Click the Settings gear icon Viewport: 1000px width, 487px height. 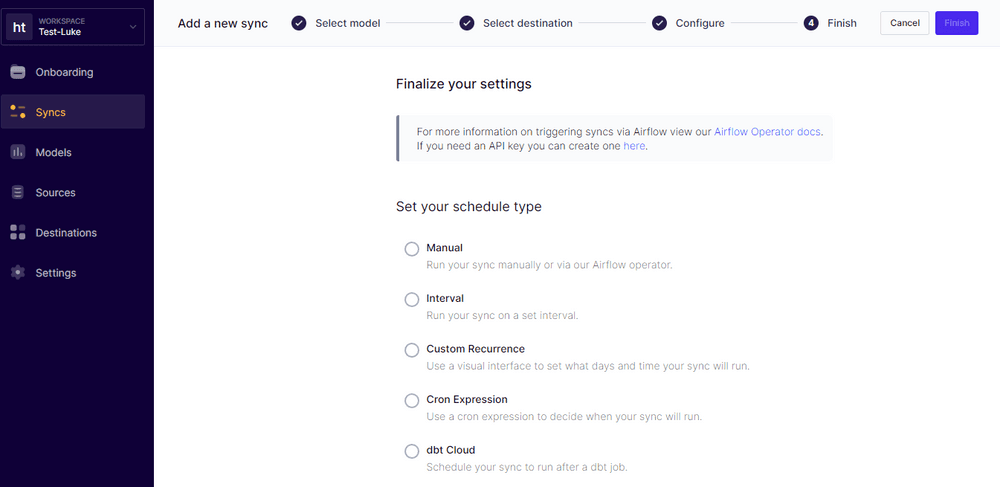(x=18, y=272)
